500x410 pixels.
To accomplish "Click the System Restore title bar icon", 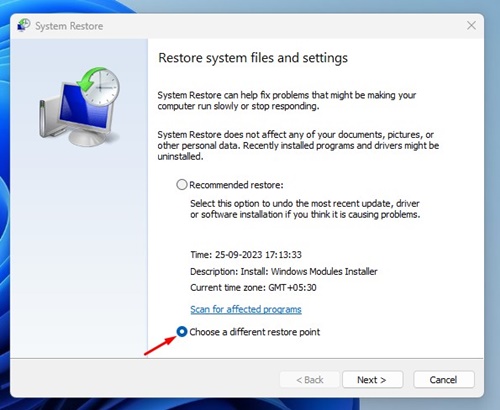I will point(24,25).
